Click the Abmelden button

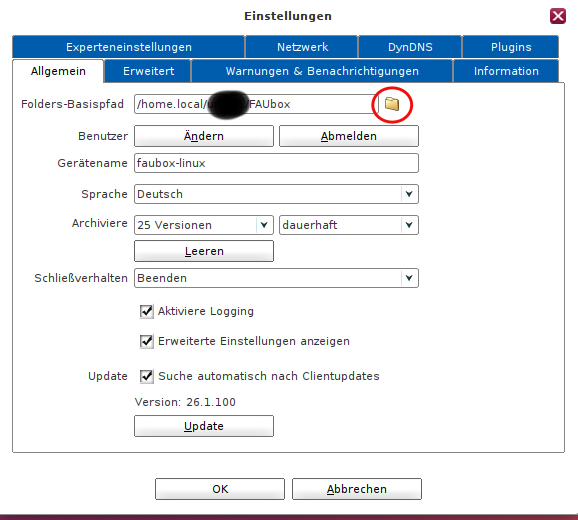[349, 136]
